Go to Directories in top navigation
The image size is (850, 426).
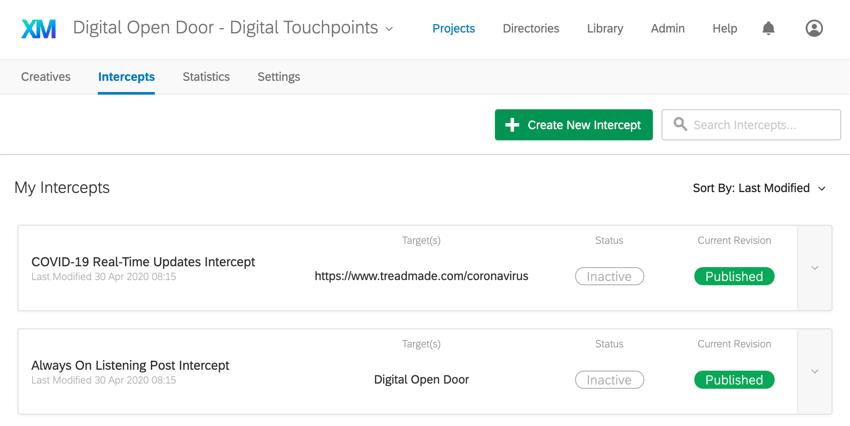531,28
